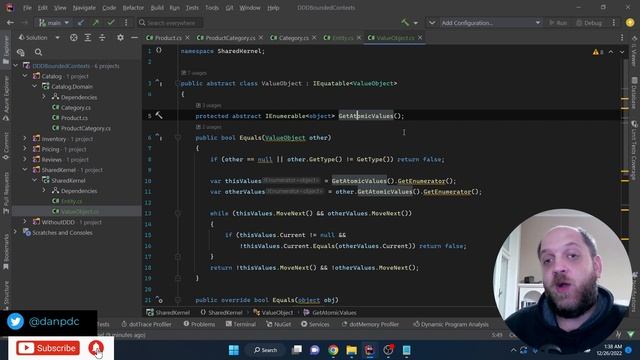640x360 pixels.
Task: Navigate back with the back arrow
Action: pyautogui.click(x=10, y=23)
